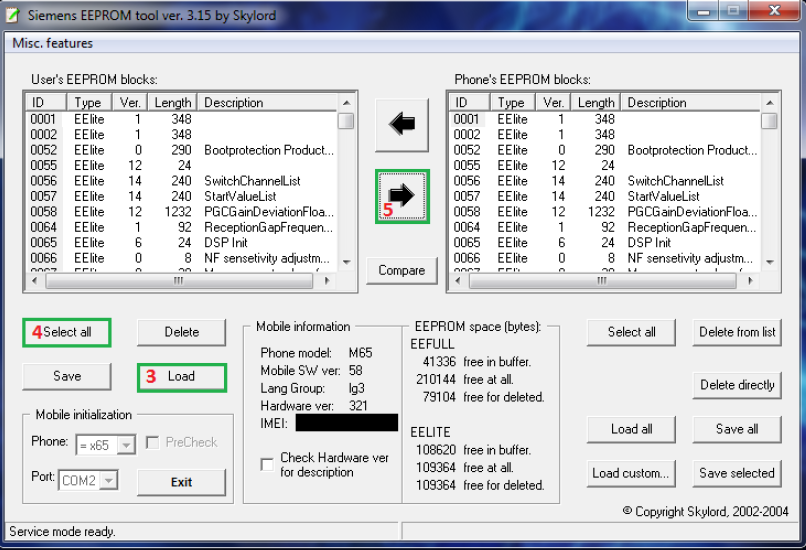This screenshot has height=550, width=806.
Task: Click phone's list scroll down arrow
Action: point(770,262)
